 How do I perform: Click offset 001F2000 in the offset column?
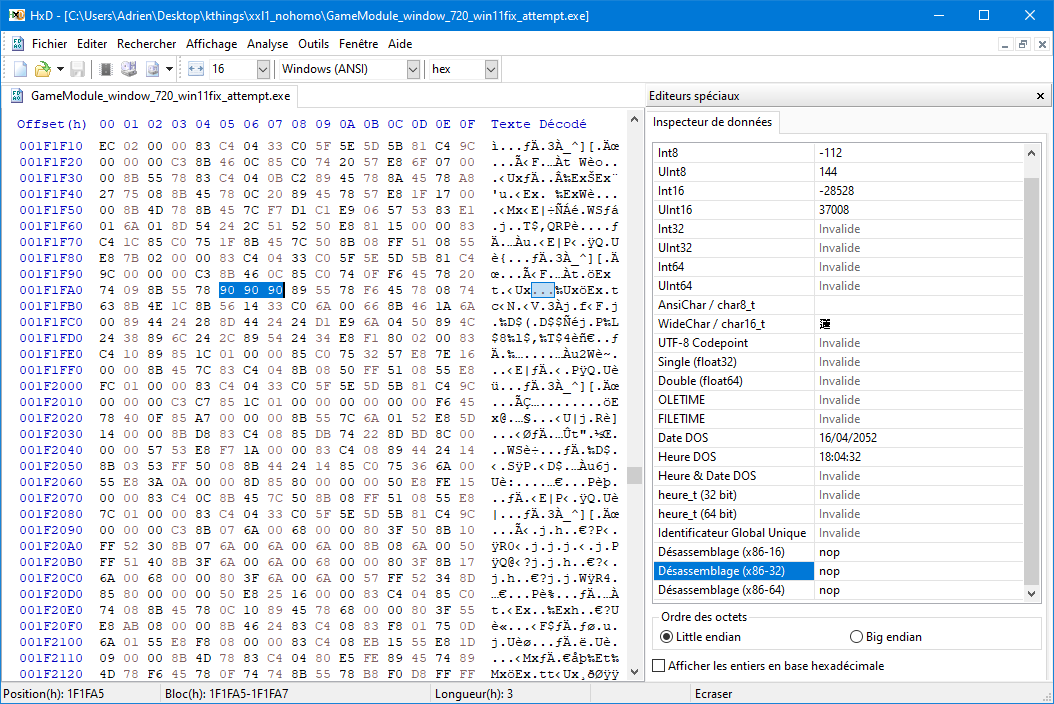pyautogui.click(x=51, y=386)
